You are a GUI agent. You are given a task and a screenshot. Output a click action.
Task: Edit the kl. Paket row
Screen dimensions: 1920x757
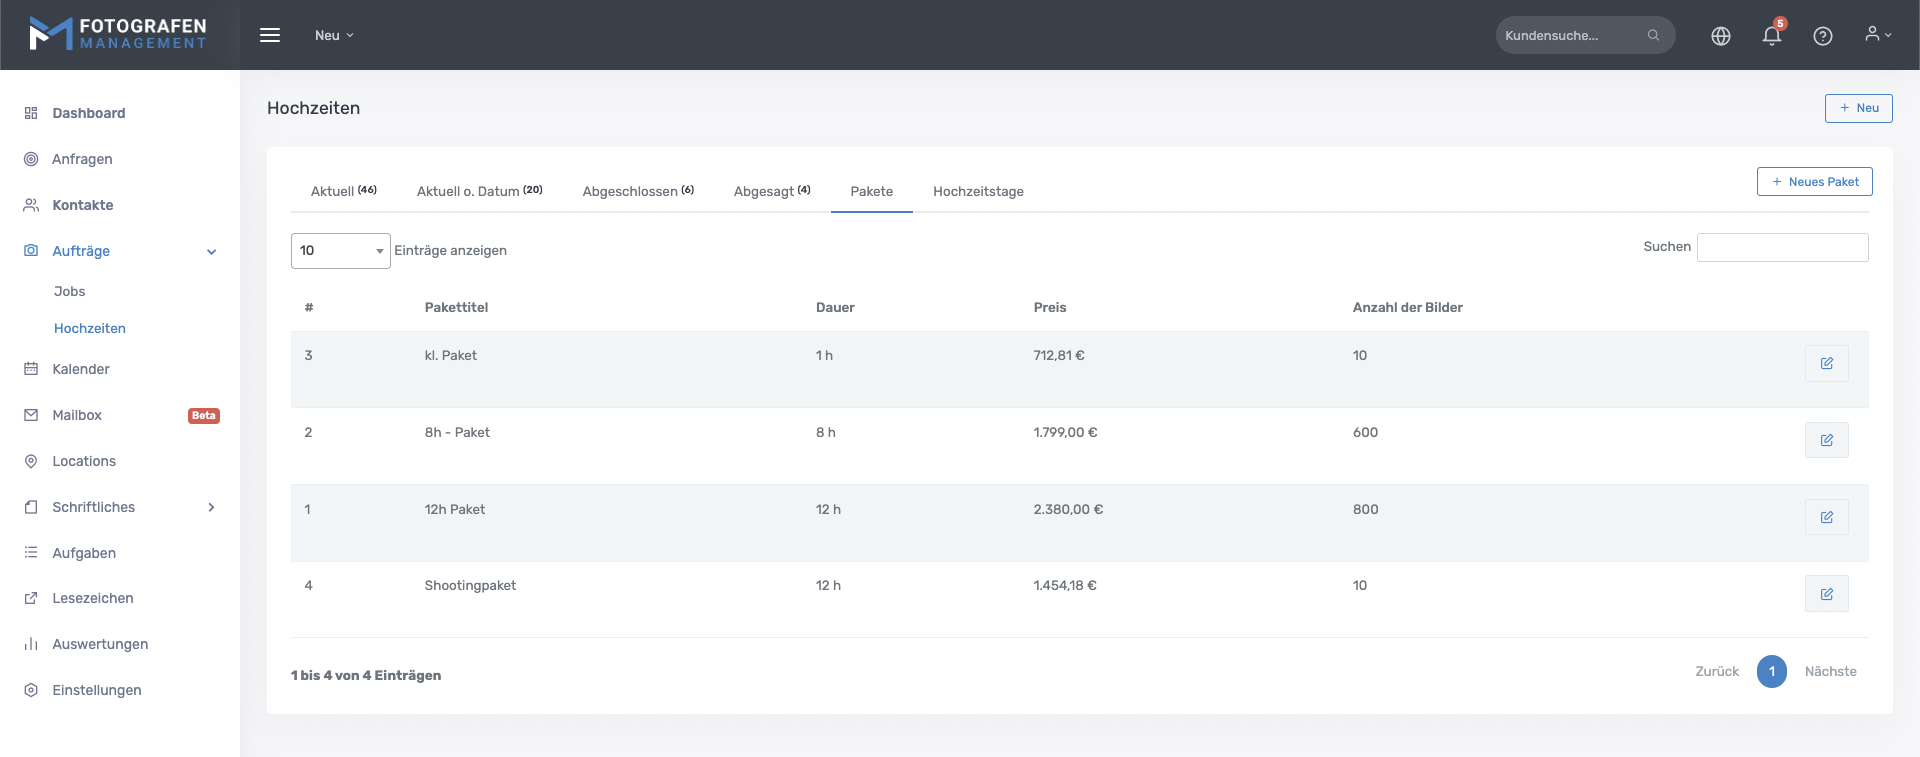1826,363
